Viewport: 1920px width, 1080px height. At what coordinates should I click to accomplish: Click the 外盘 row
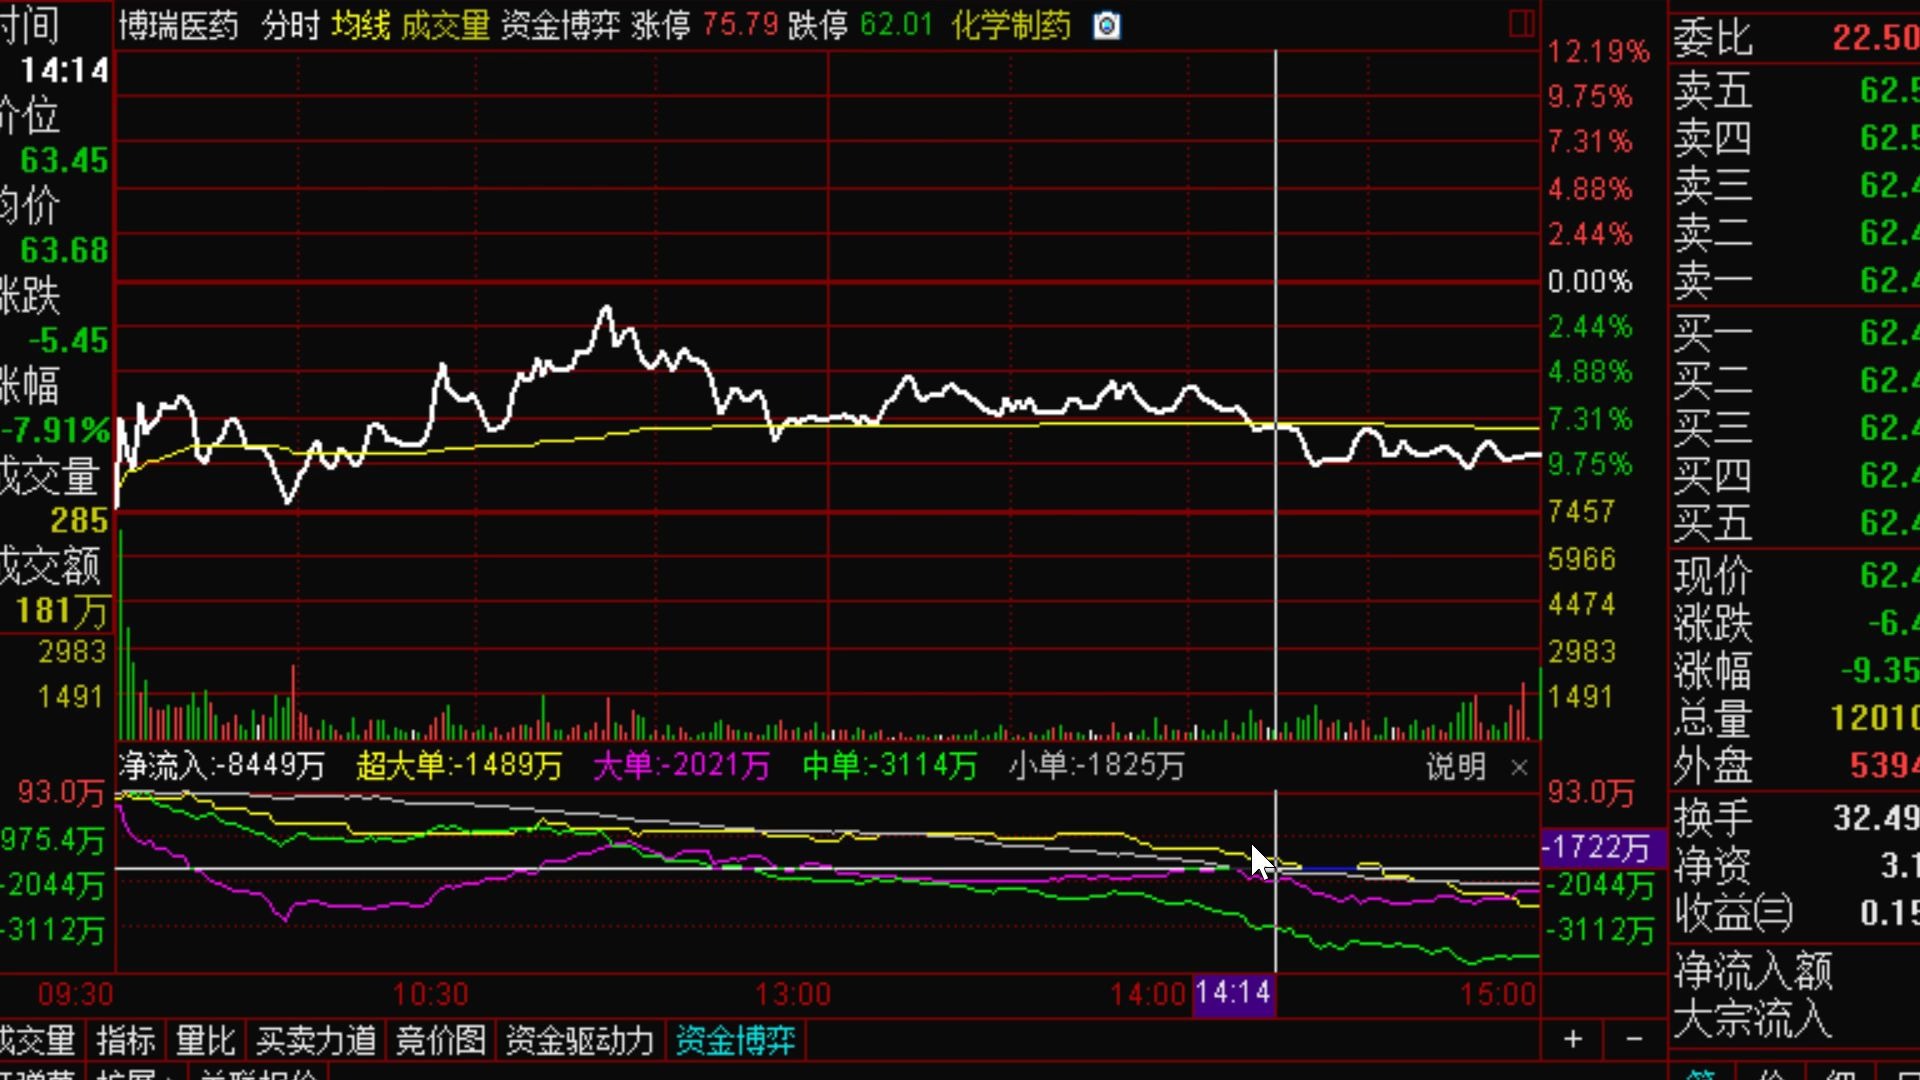(1795, 766)
